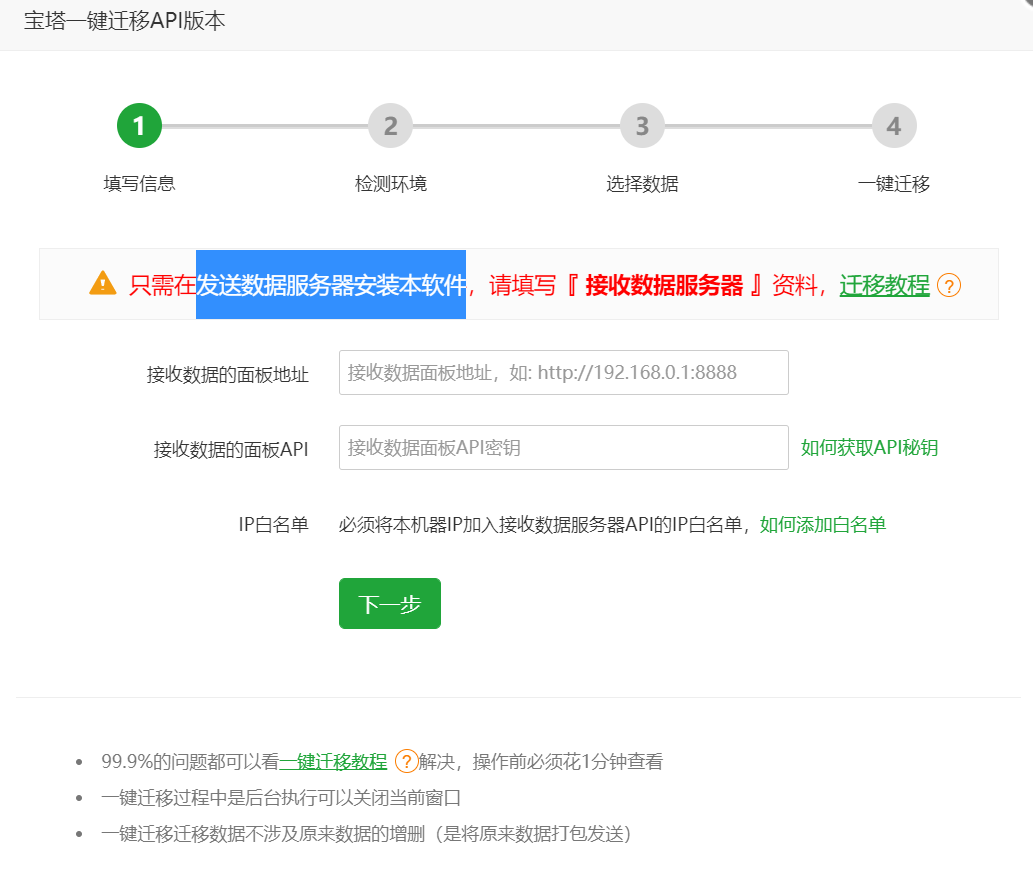The image size is (1033, 873).
Task: Select step 4 circle 一键迁移
Action: pyautogui.click(x=894, y=125)
